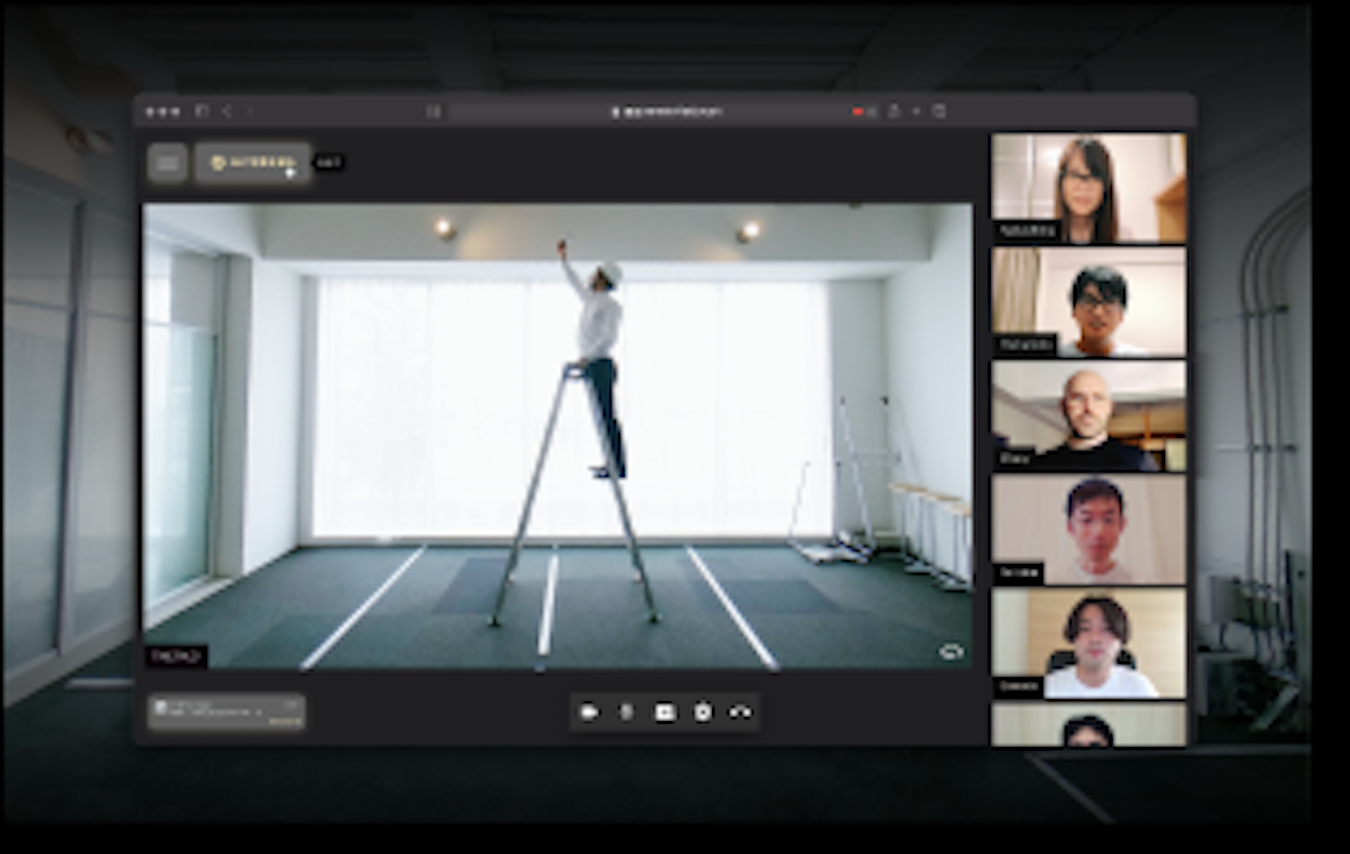This screenshot has width=1350, height=854.
Task: Click the camera switch icon on main video
Action: click(x=950, y=652)
